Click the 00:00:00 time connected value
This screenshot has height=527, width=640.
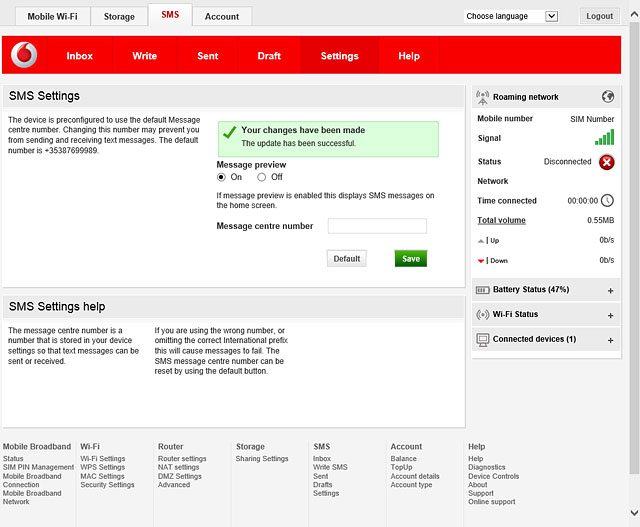click(x=582, y=201)
